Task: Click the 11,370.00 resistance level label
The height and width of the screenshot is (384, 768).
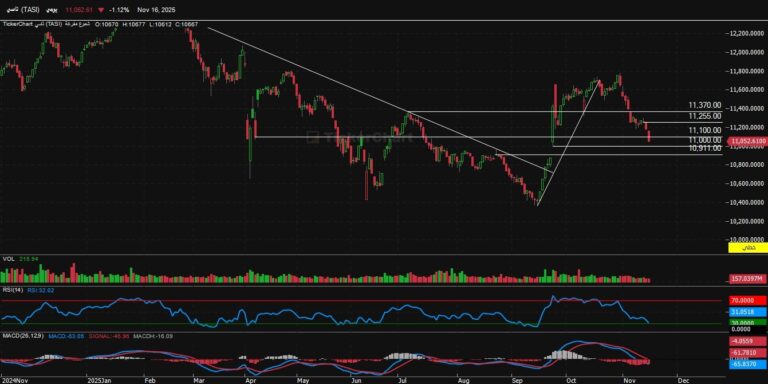Action: (x=704, y=105)
